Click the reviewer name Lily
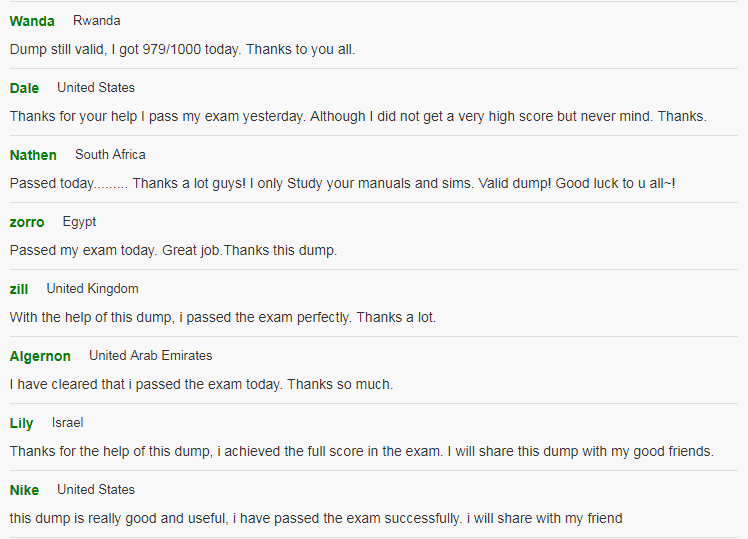 21,423
